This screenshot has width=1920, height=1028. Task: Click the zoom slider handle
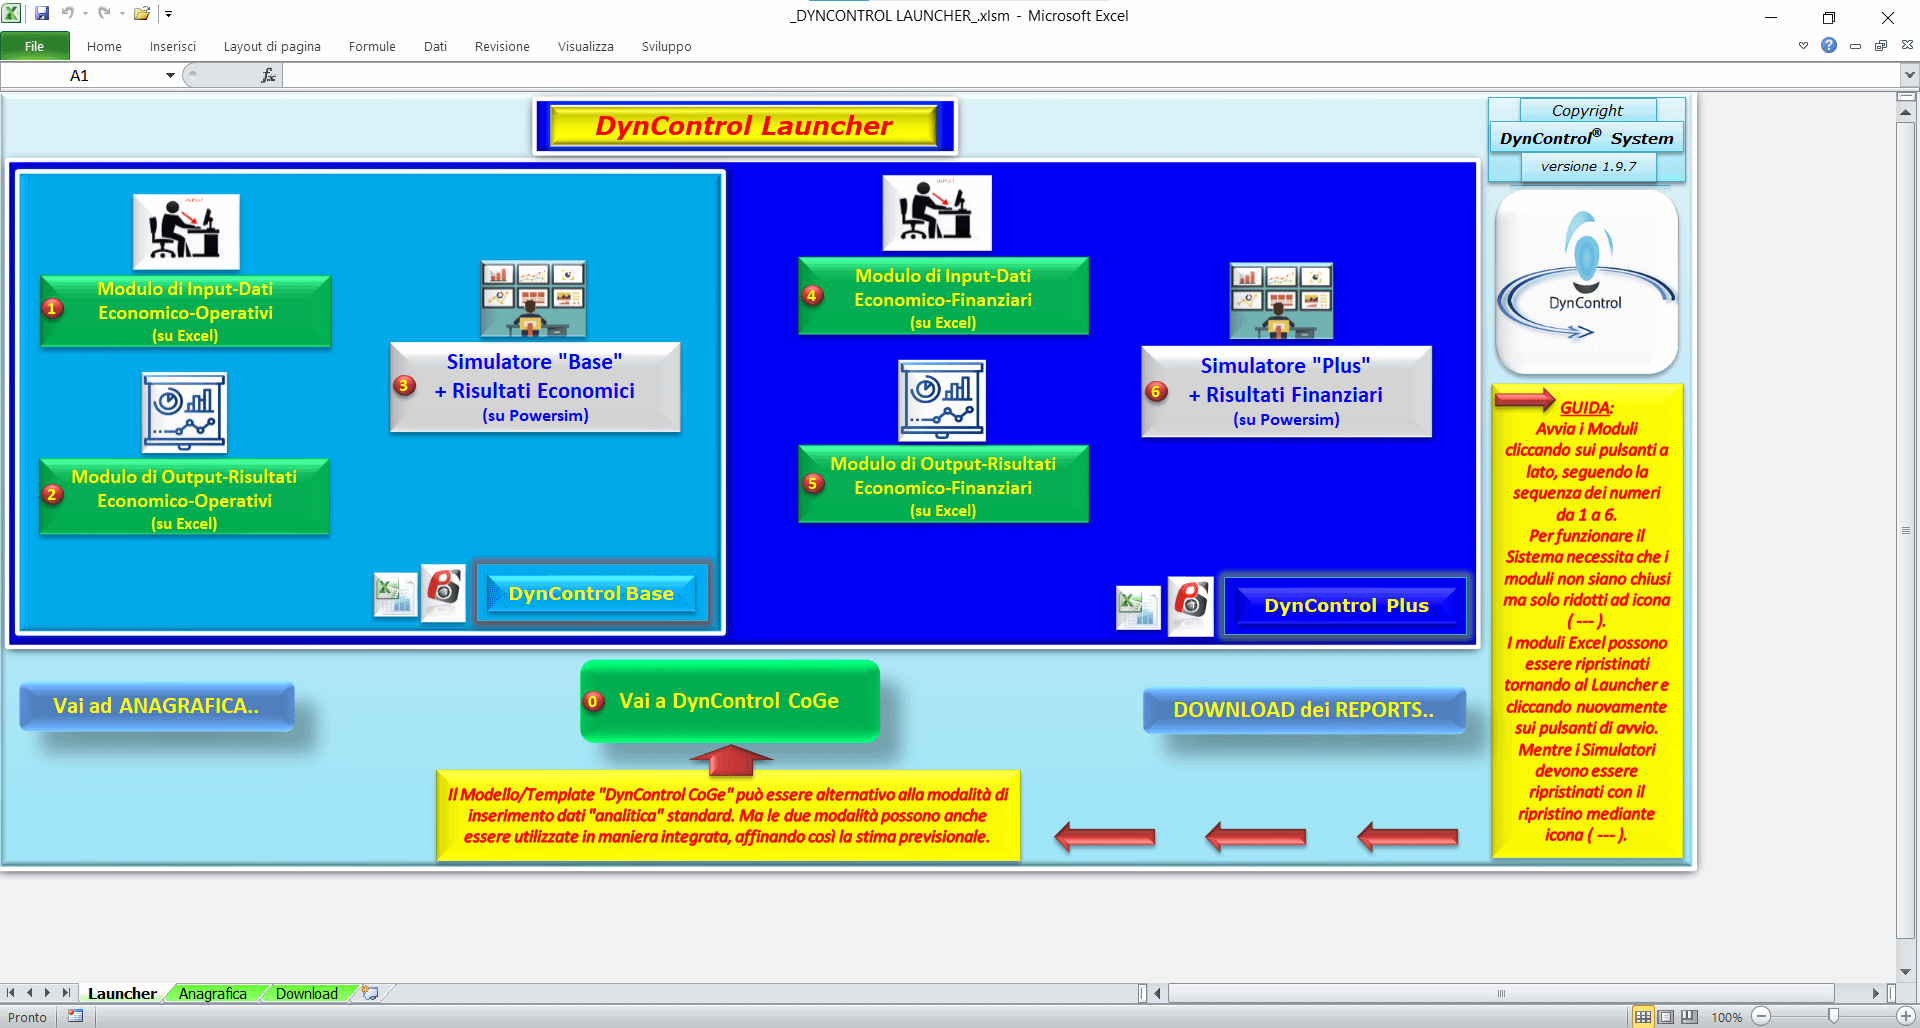(1833, 1016)
